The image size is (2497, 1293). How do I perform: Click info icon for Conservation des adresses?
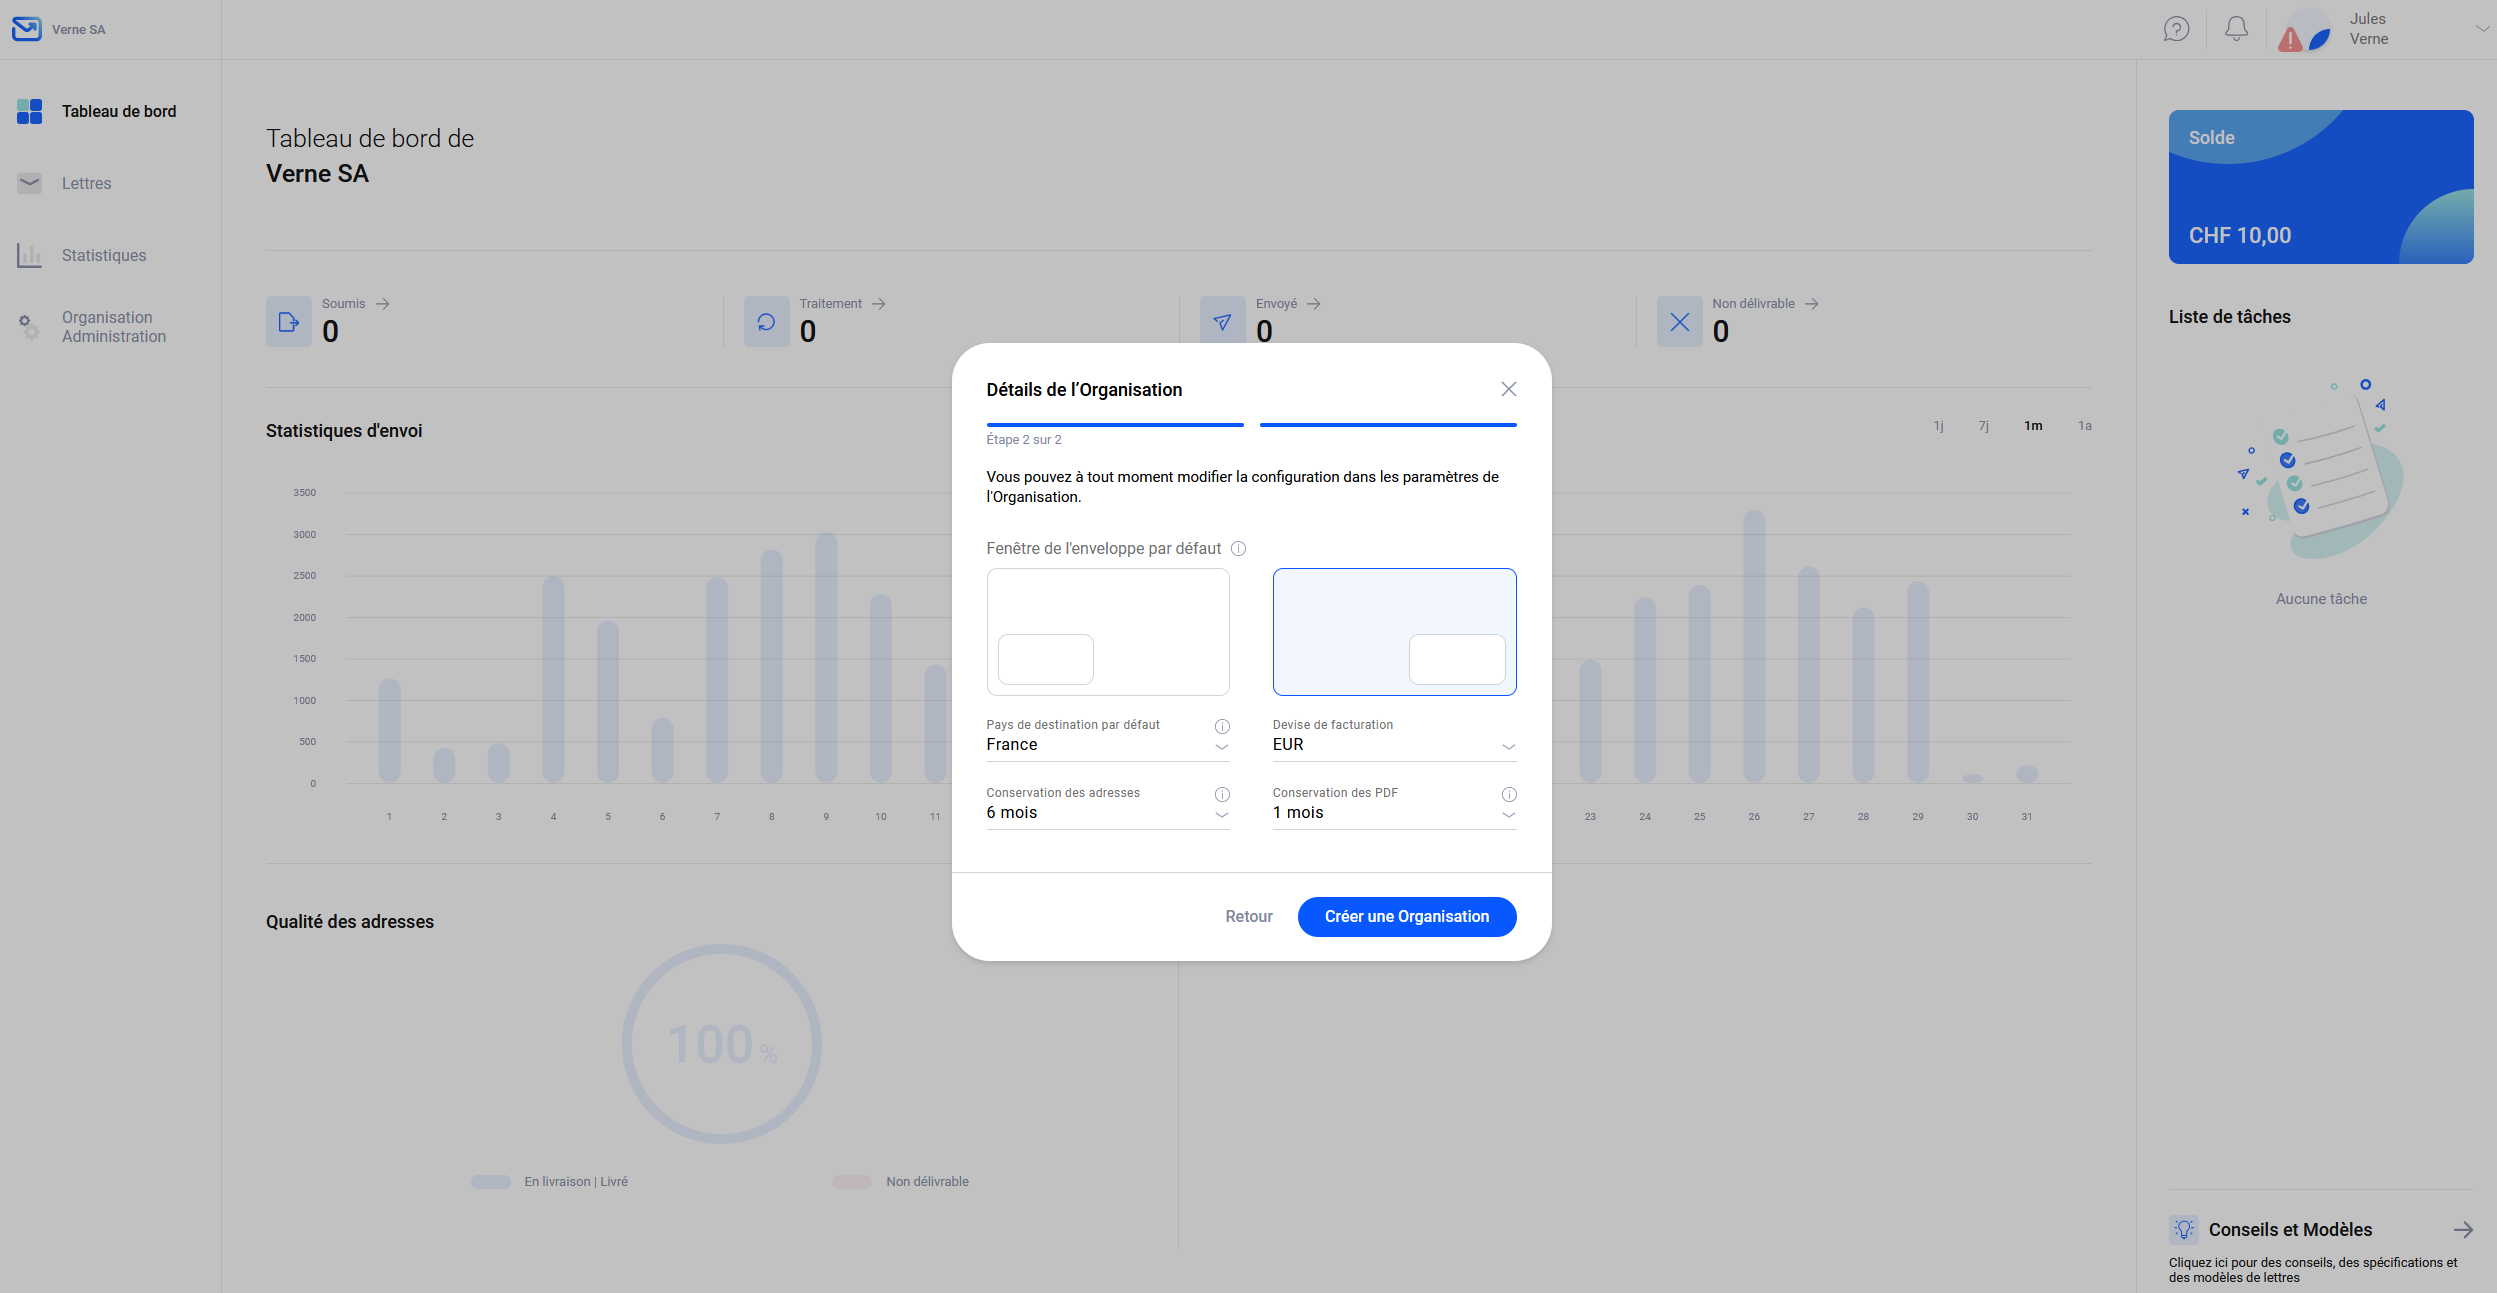(1222, 794)
